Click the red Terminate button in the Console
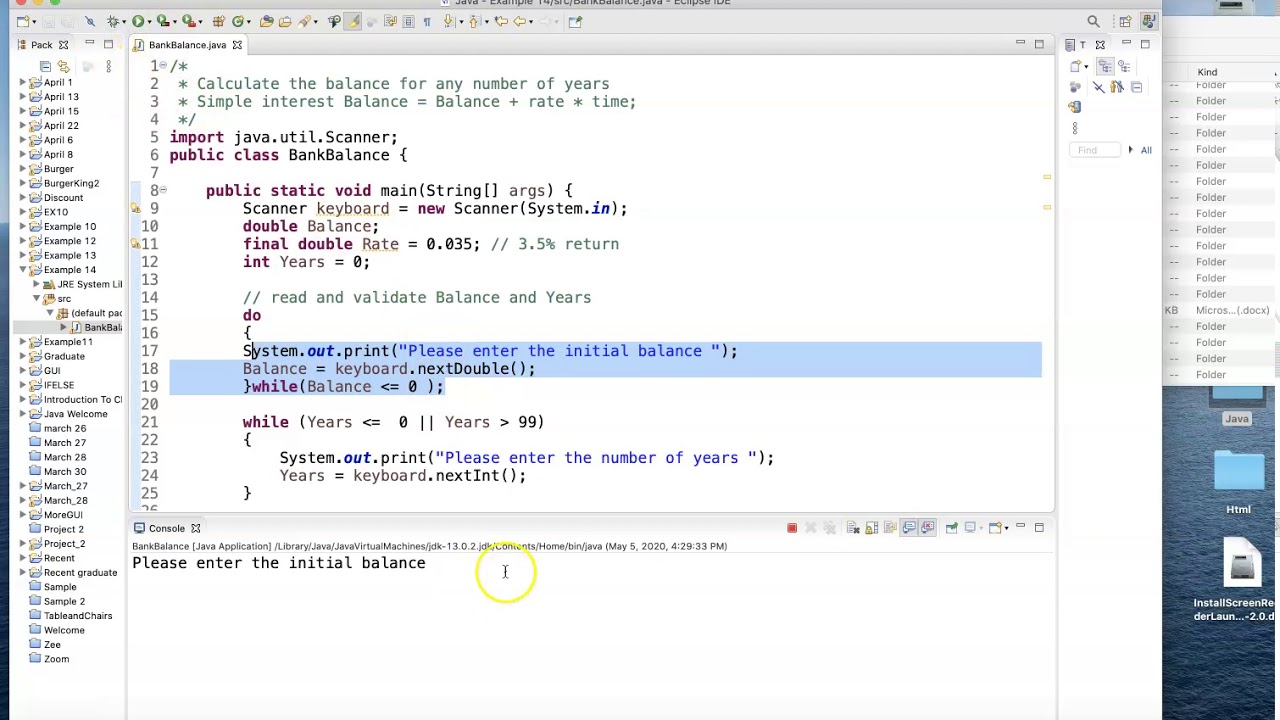This screenshot has width=1280, height=720. (792, 528)
